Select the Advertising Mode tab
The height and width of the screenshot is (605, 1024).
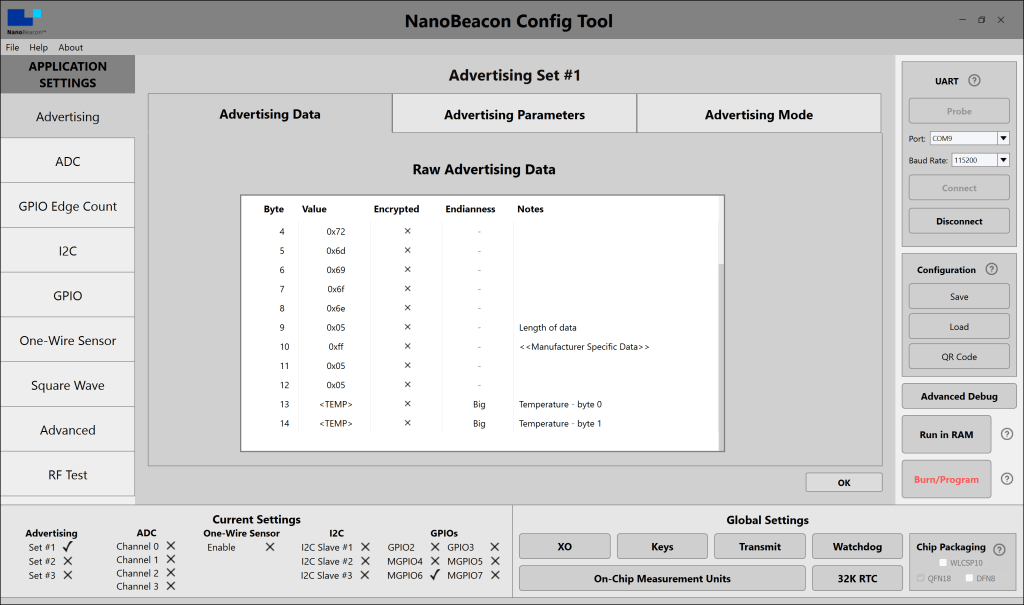[x=758, y=115]
